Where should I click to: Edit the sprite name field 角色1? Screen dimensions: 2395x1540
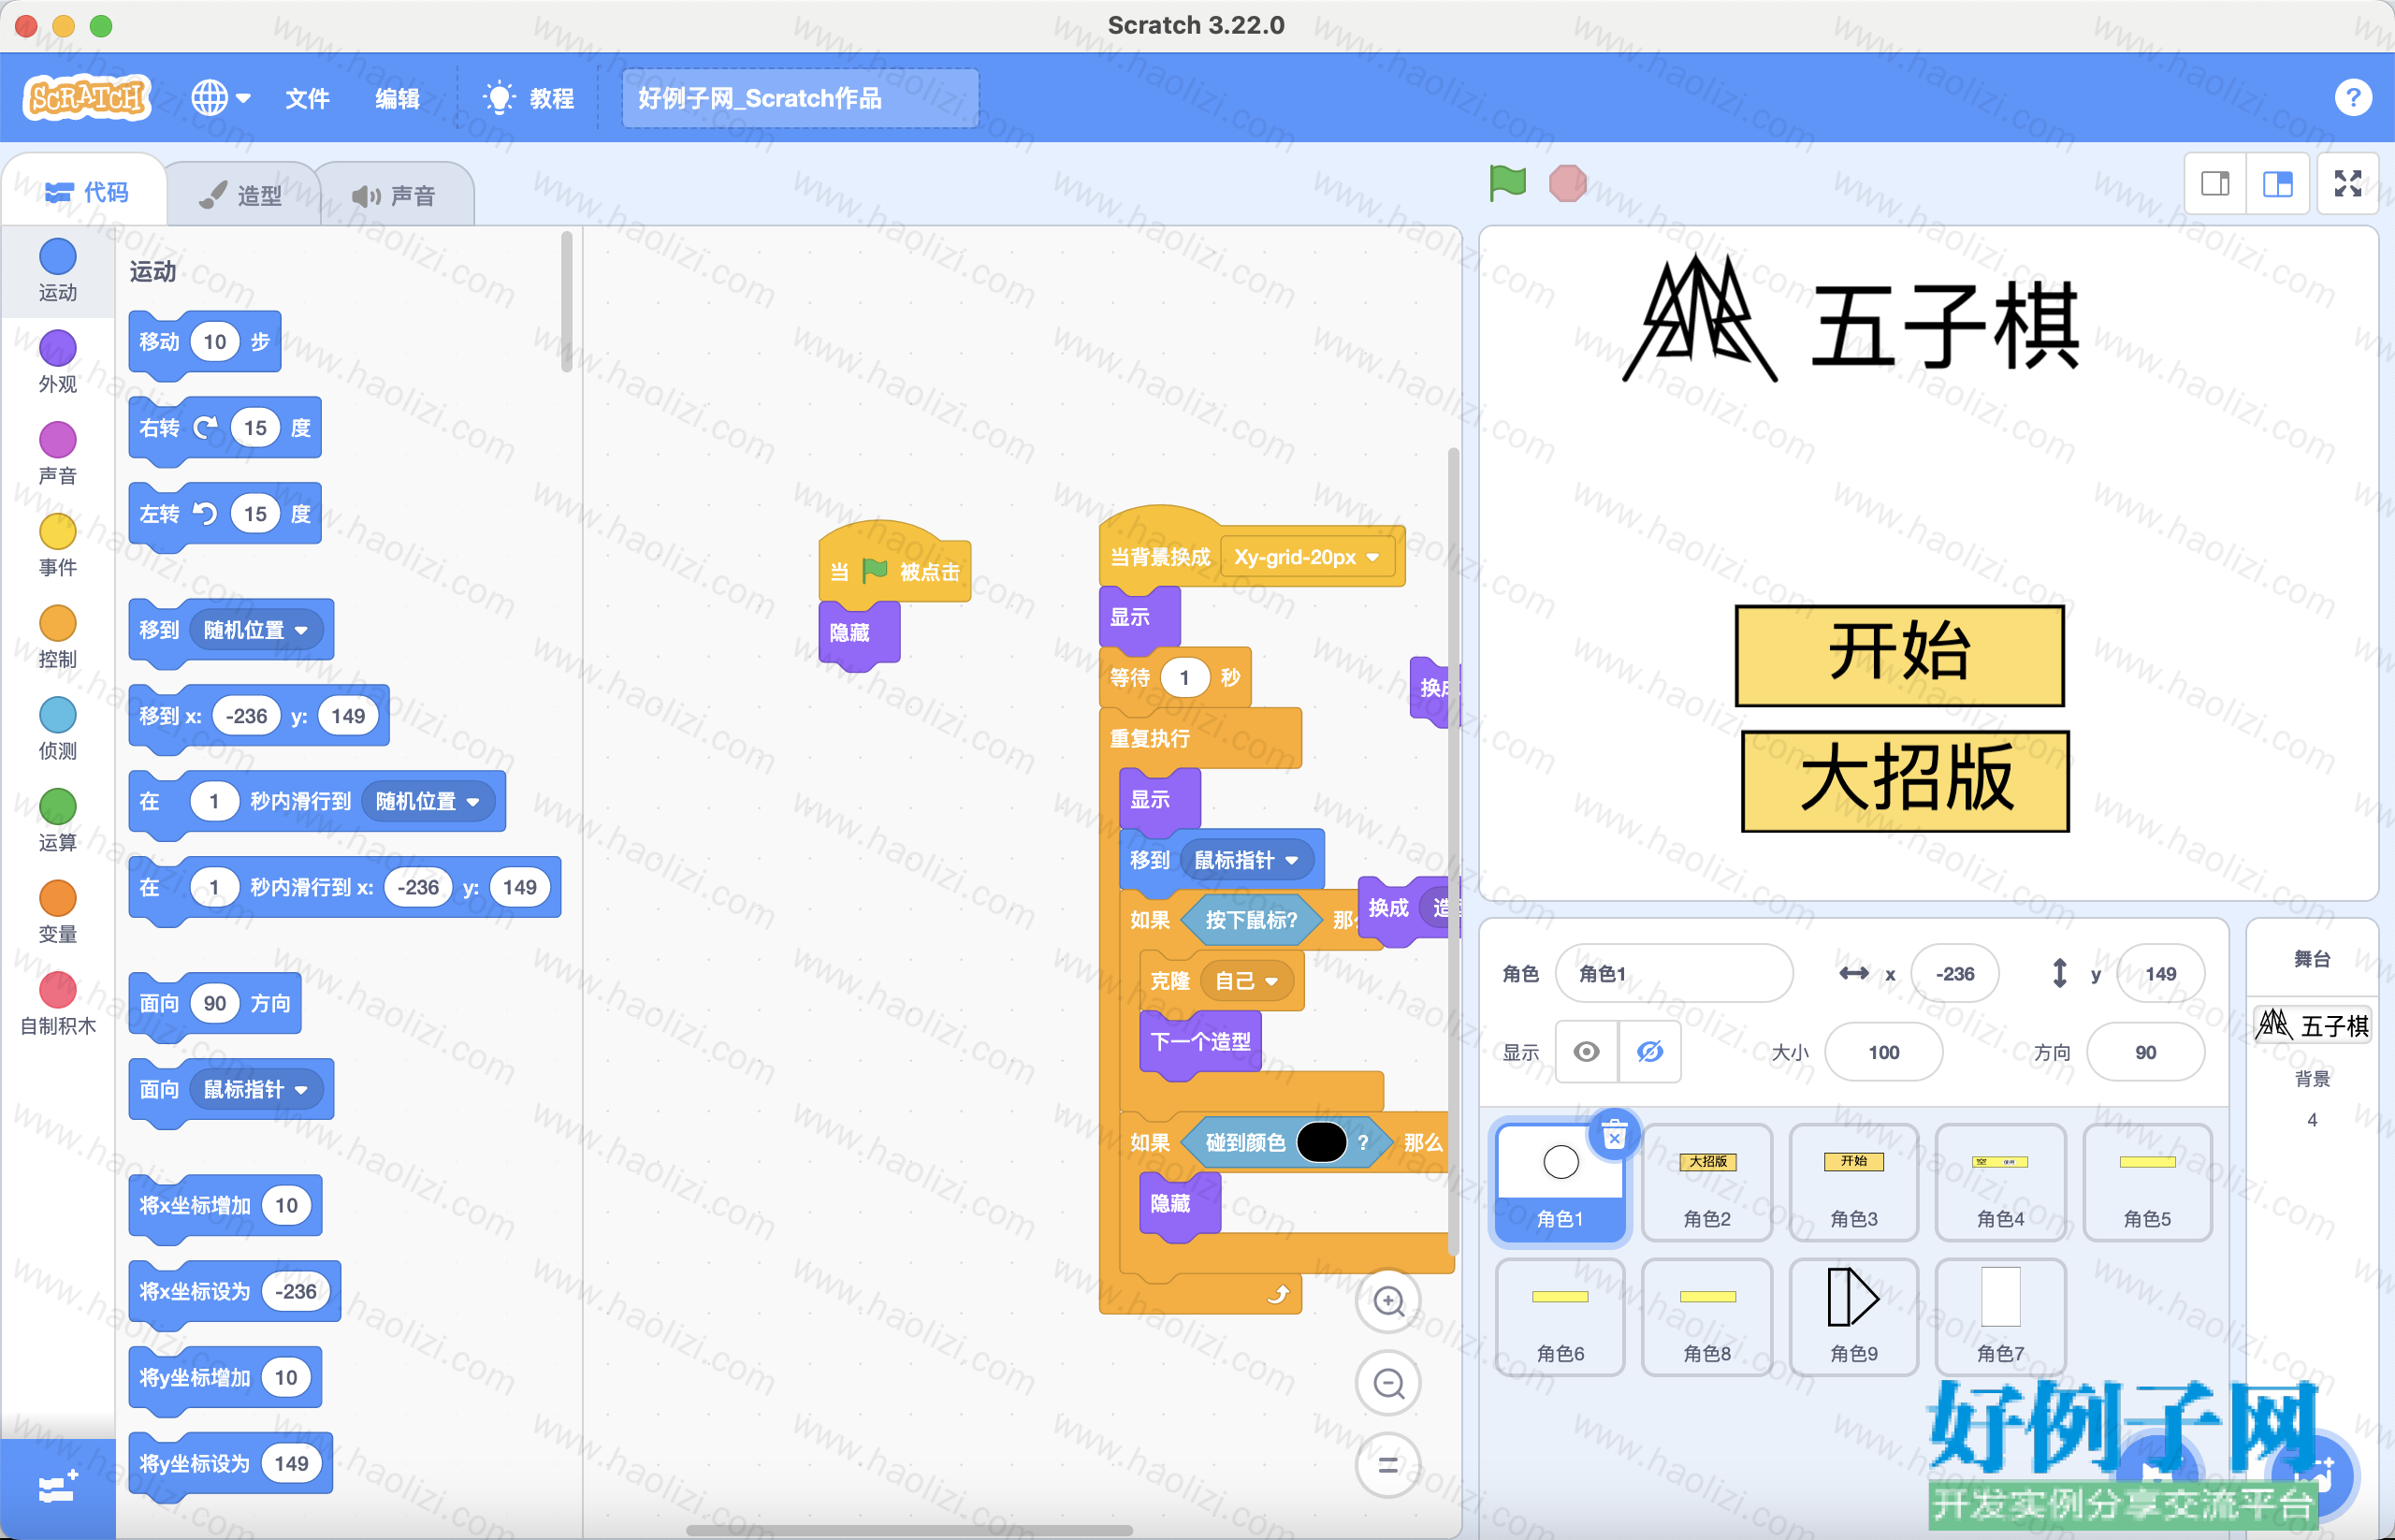tap(1674, 973)
